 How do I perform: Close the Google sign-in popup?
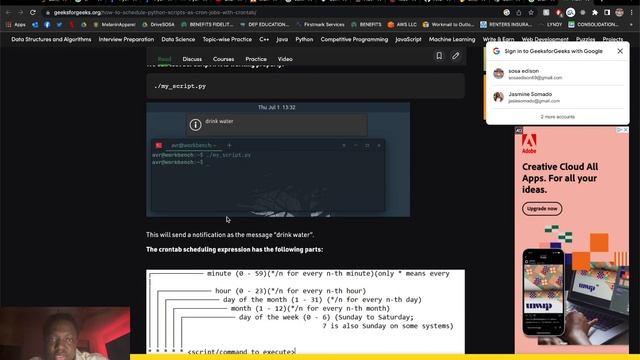point(620,51)
